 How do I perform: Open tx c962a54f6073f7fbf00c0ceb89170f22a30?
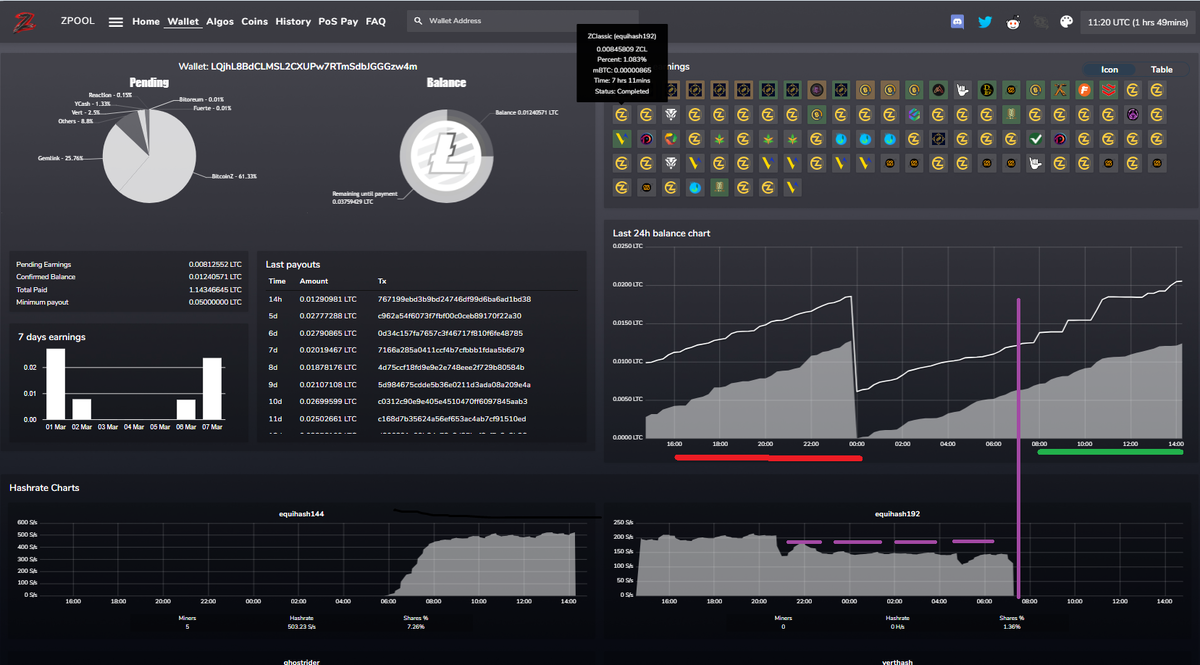(450, 316)
